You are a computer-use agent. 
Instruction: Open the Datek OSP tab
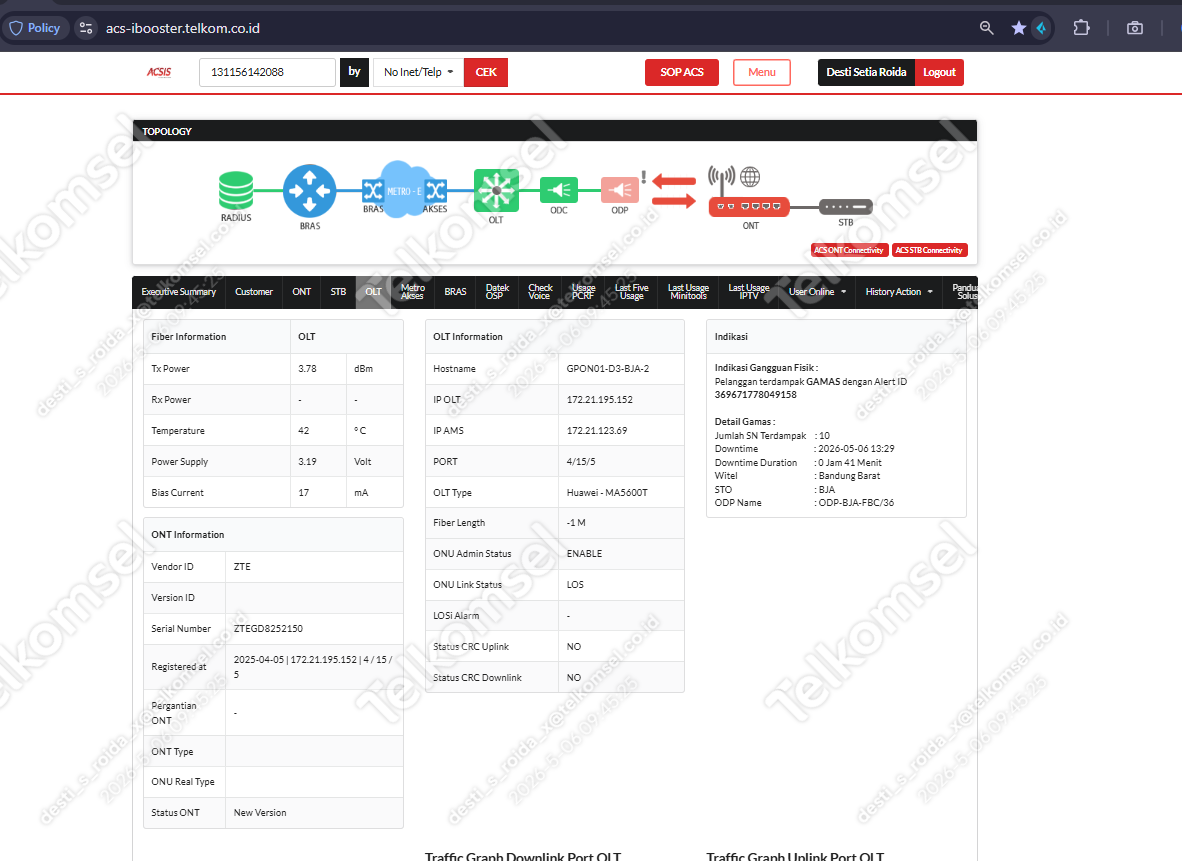click(498, 292)
